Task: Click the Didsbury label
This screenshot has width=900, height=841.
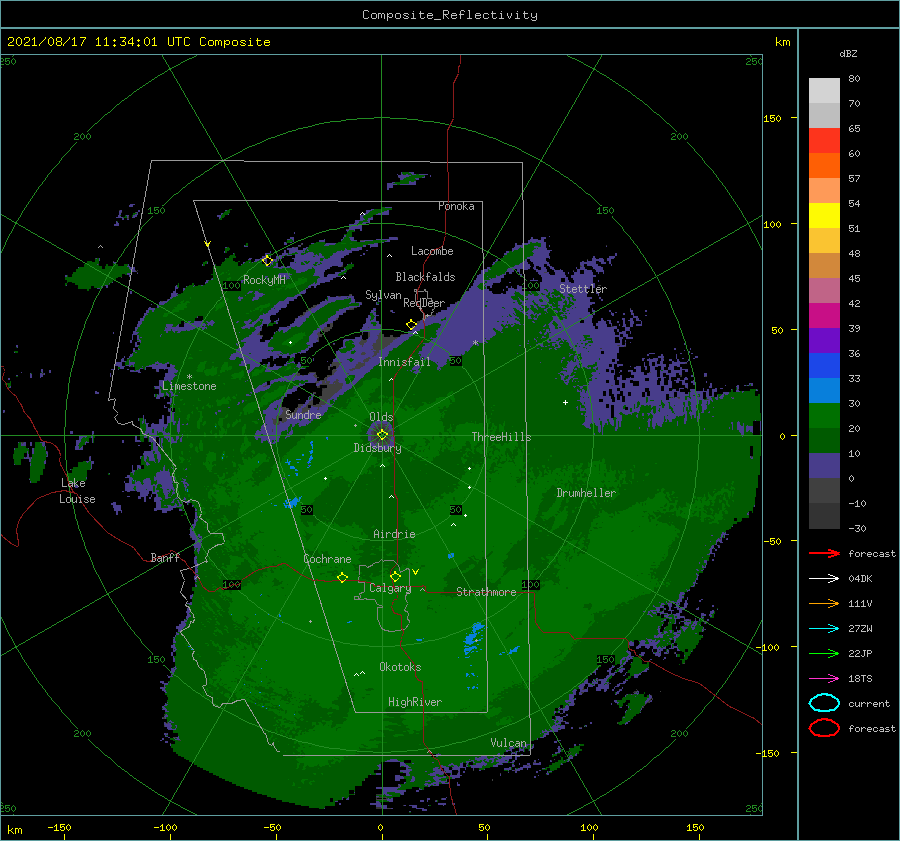Action: pyautogui.click(x=377, y=448)
